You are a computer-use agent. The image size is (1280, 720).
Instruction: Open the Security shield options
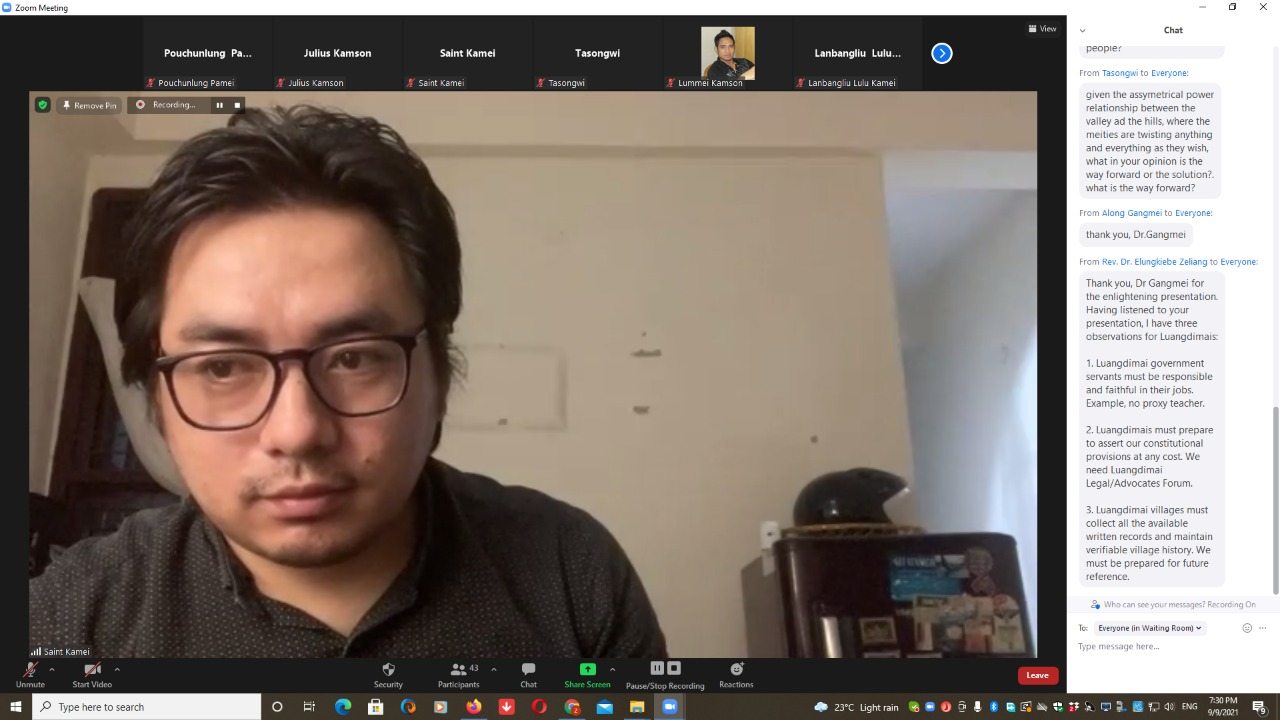point(388,670)
